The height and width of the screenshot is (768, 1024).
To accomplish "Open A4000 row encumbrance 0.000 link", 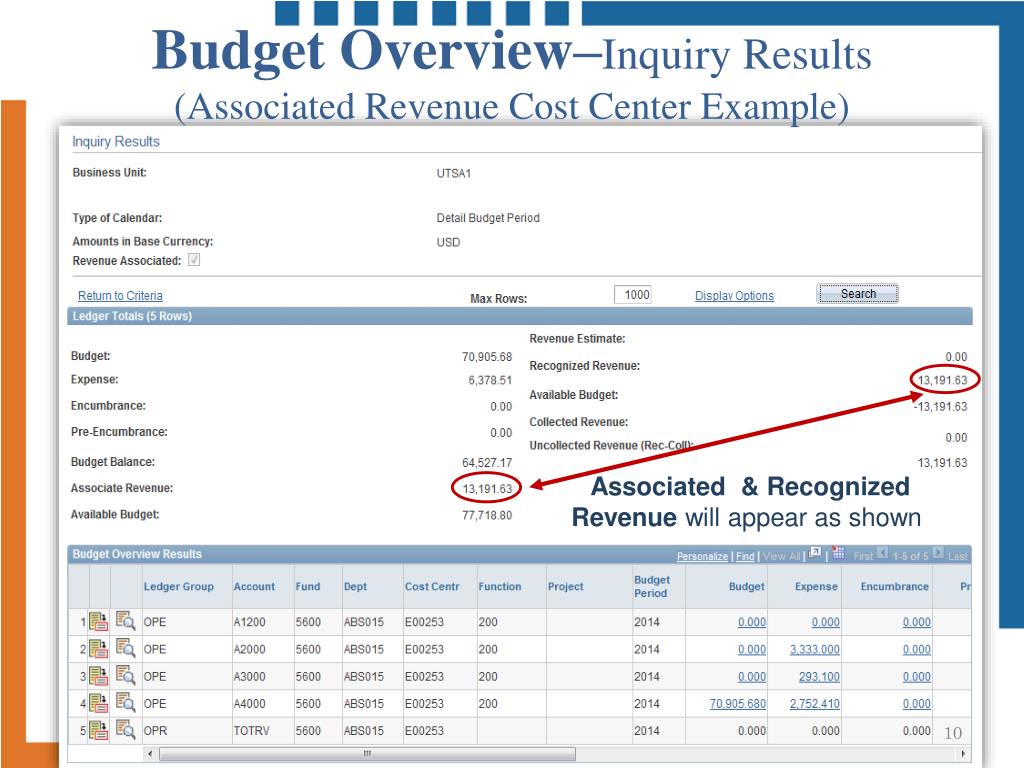I will pos(916,703).
